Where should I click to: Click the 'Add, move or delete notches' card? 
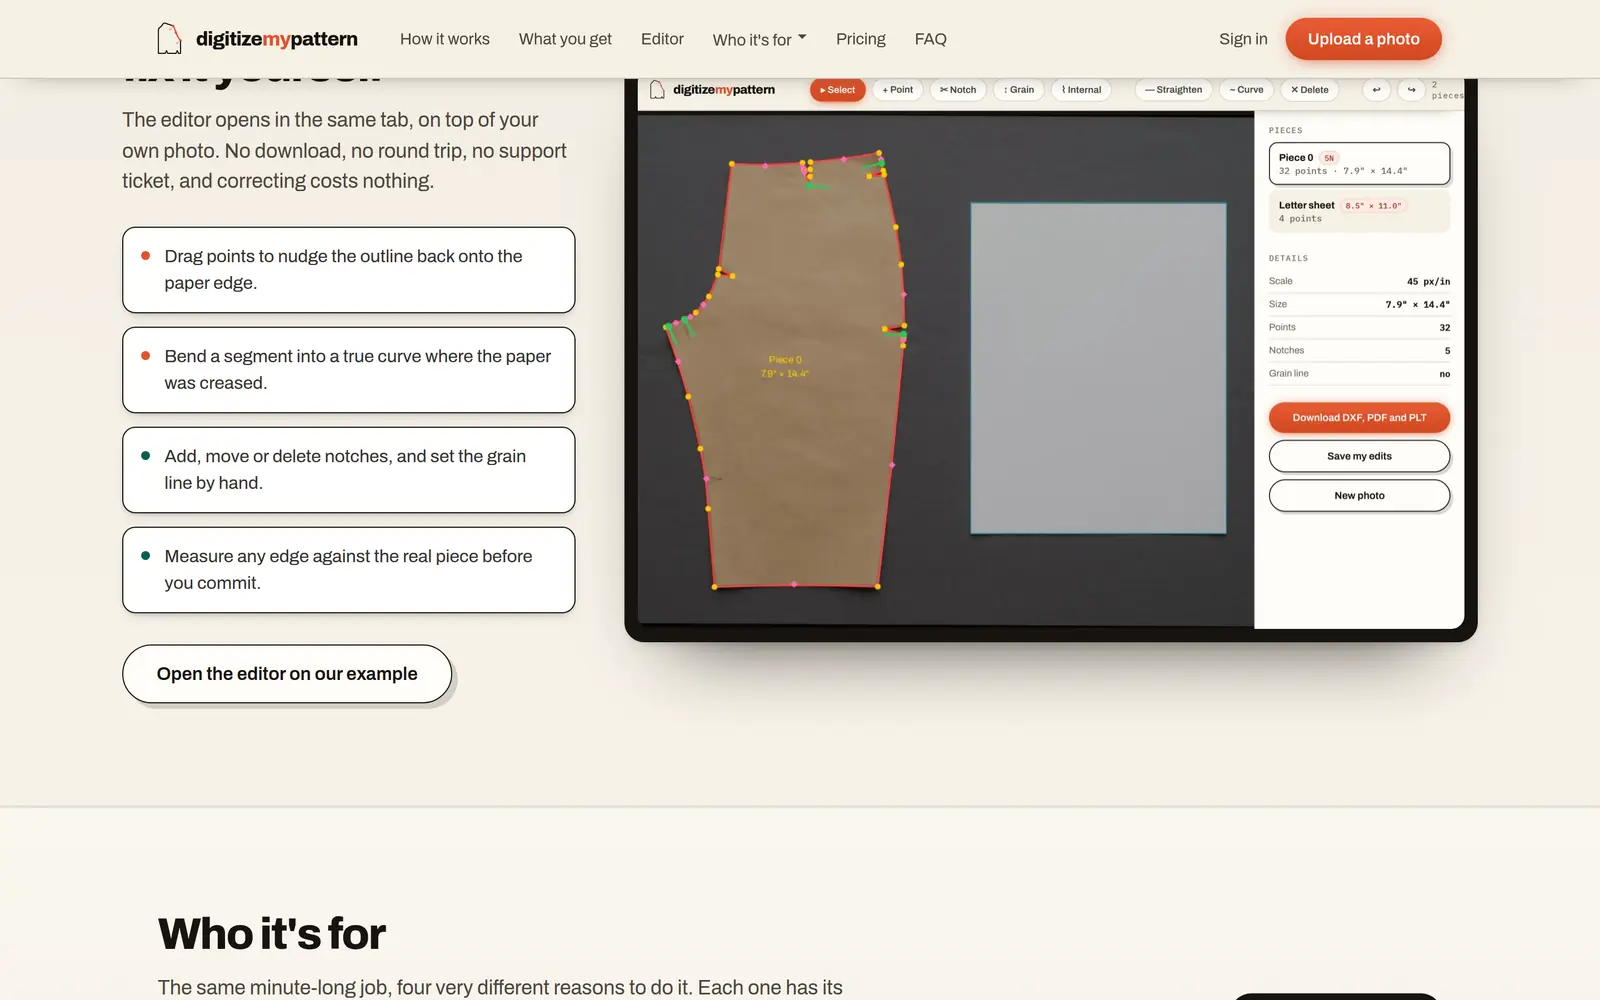tap(348, 470)
